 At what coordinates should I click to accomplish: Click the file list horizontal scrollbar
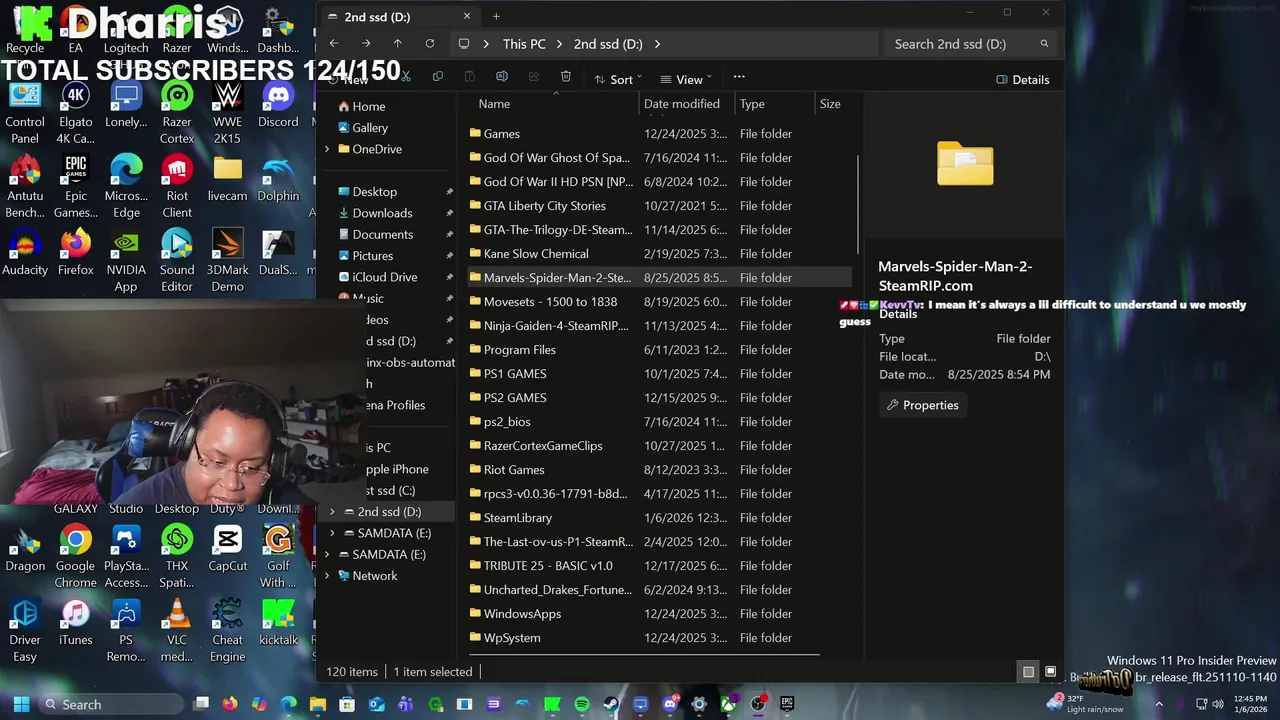(644, 656)
